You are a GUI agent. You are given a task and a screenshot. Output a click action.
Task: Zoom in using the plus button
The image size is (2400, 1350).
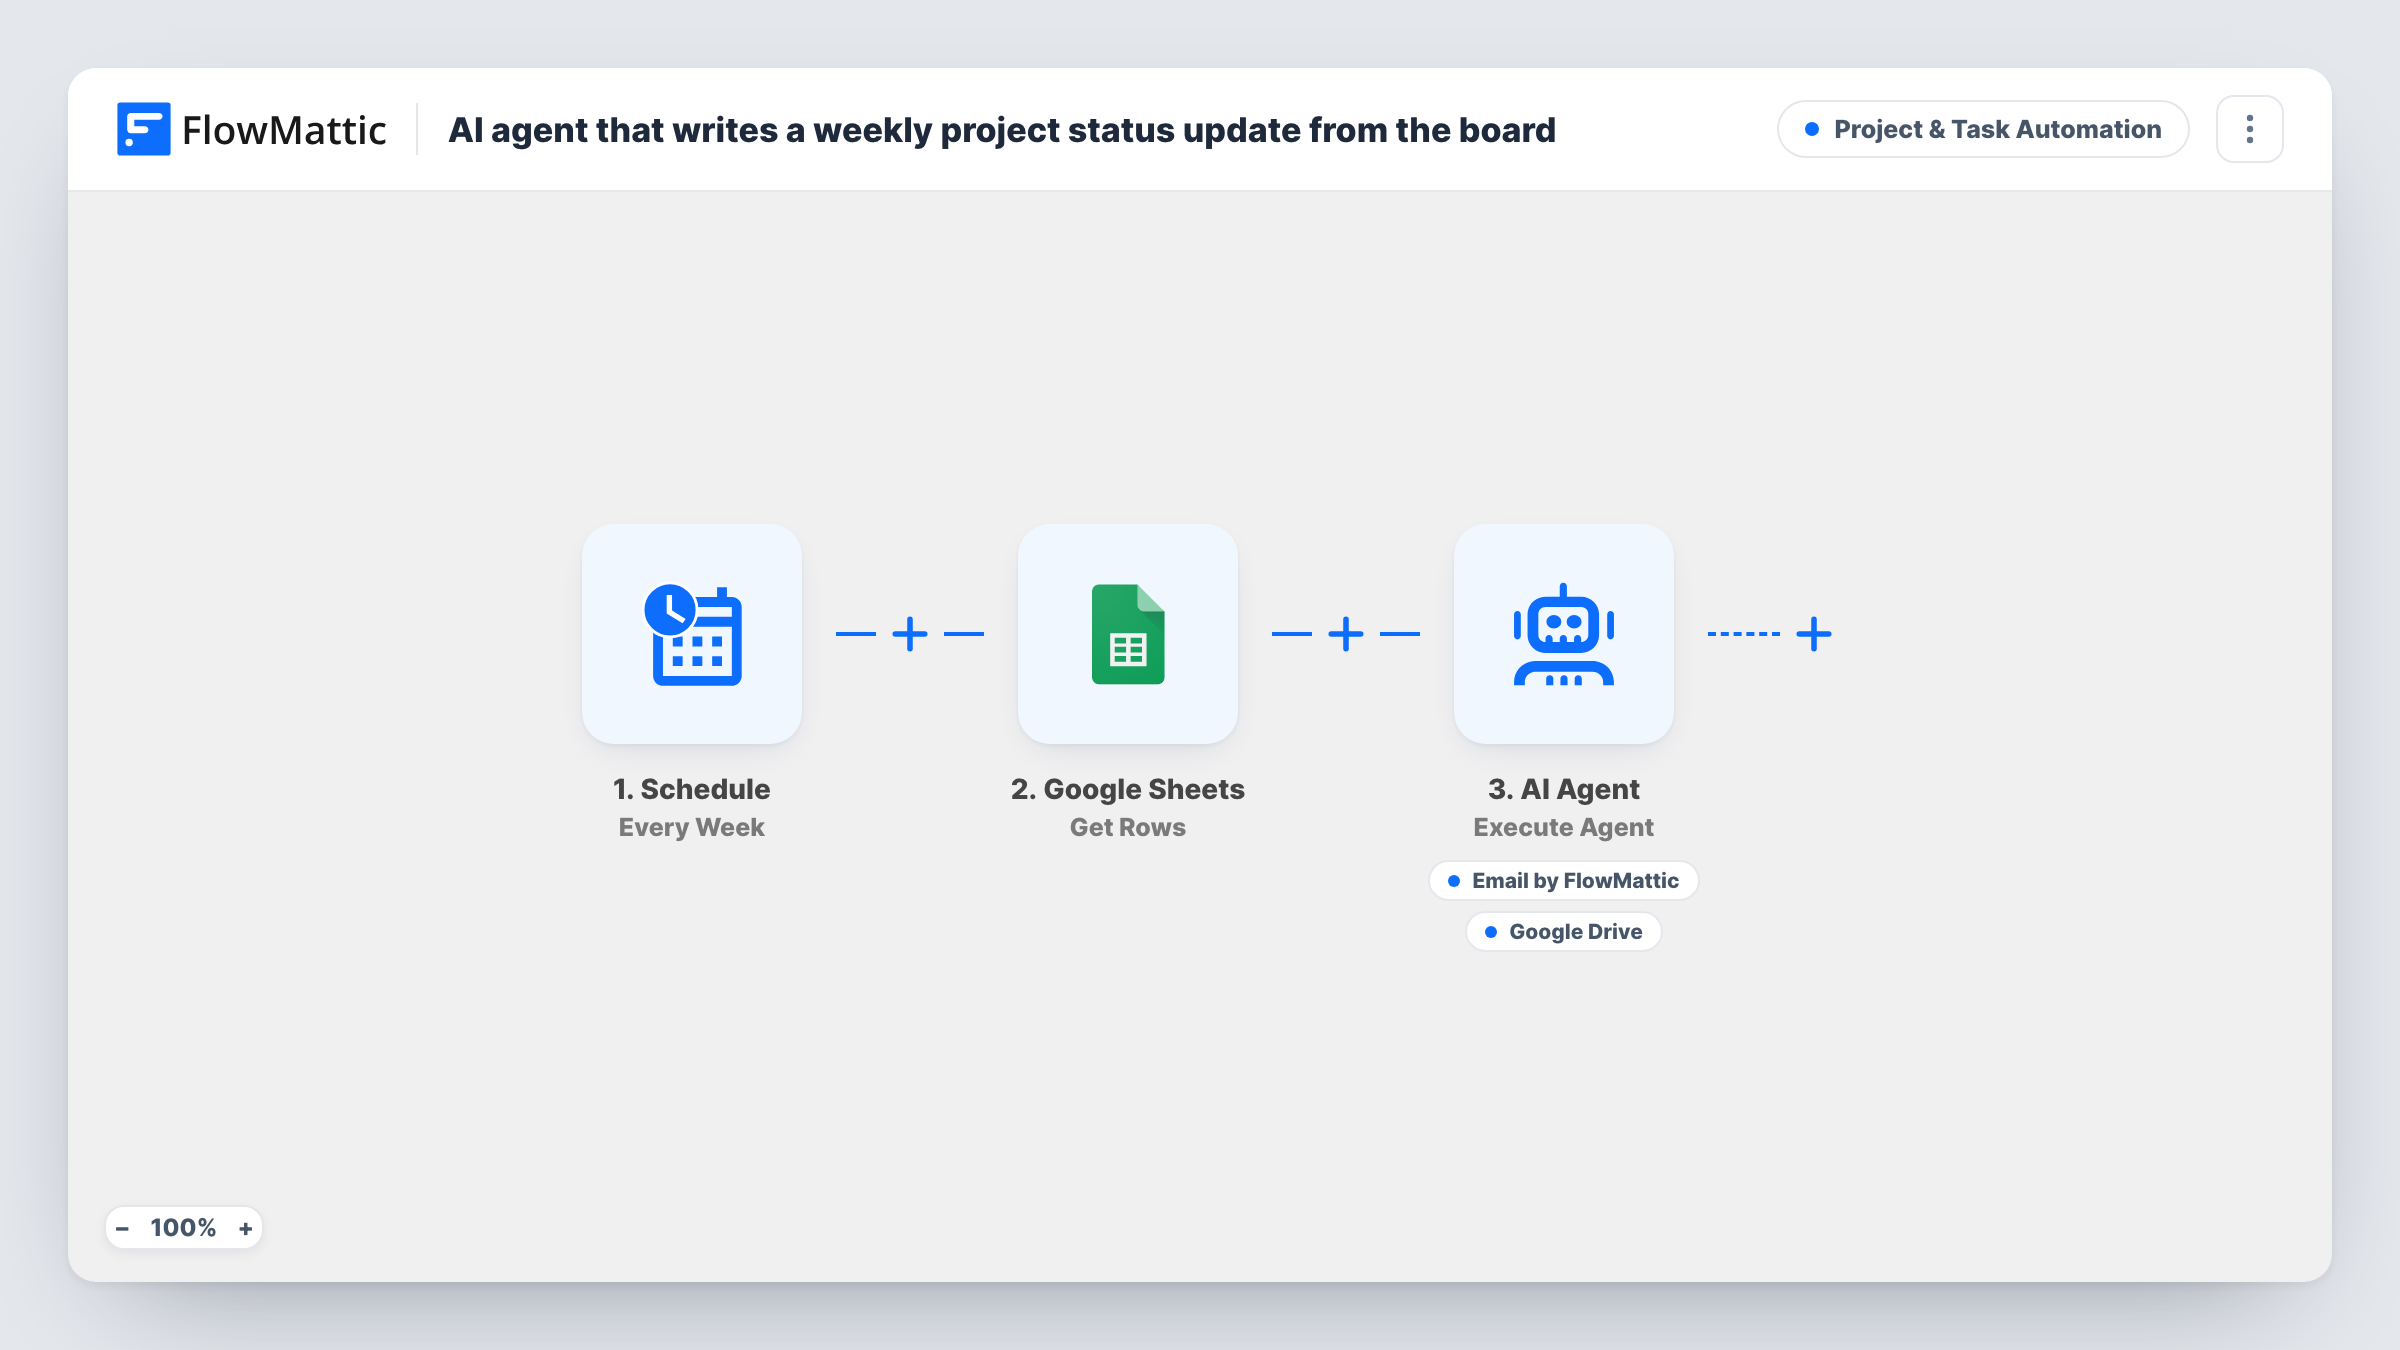(245, 1228)
